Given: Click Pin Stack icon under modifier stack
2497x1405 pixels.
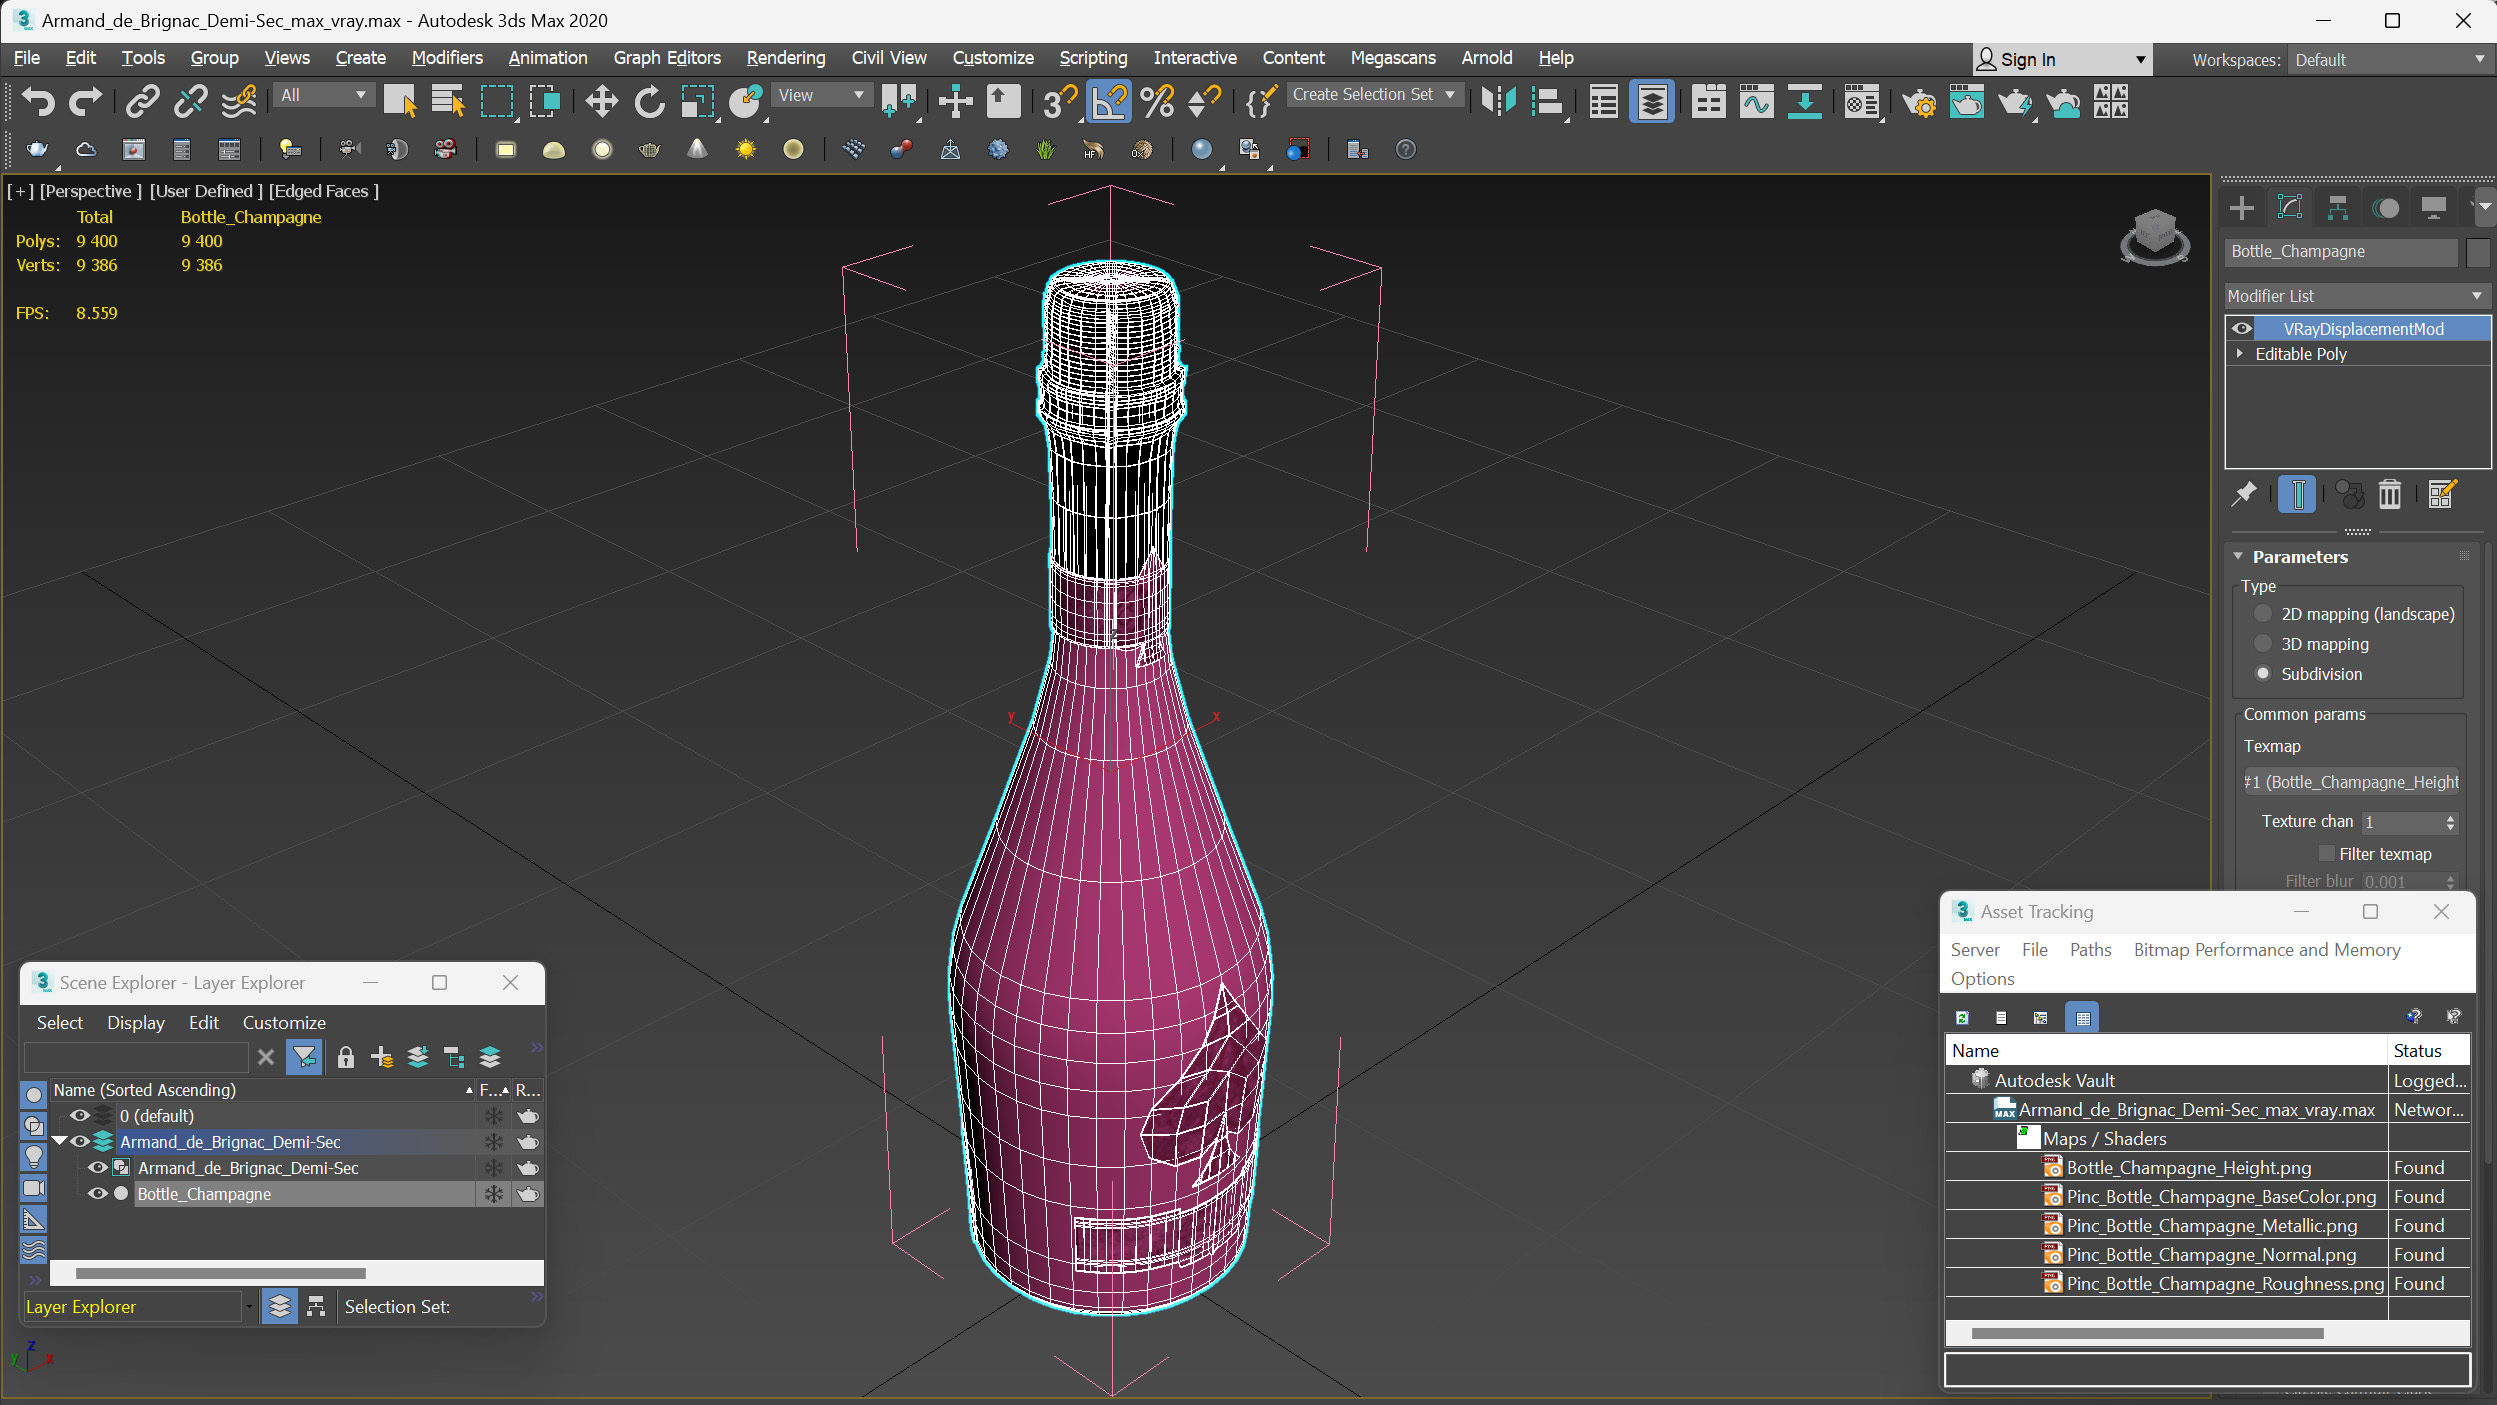Looking at the screenshot, I should pyautogui.click(x=2244, y=494).
